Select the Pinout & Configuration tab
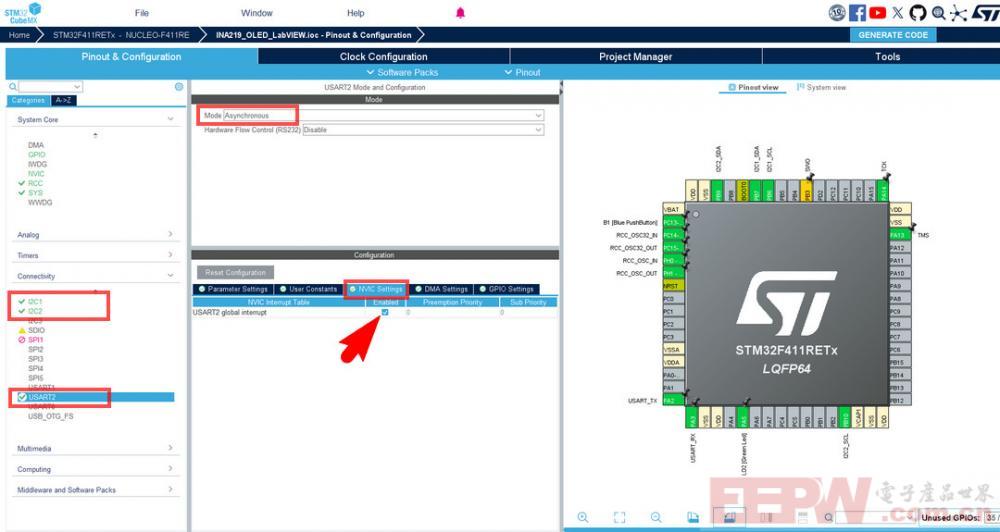The height and width of the screenshot is (532, 1000). pos(131,57)
